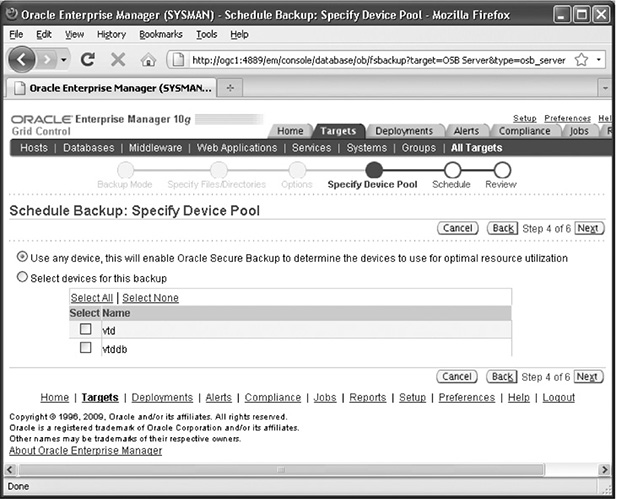This screenshot has height=499, width=618.
Task: Open About Oracle Enterprise Manager link
Action: [x=86, y=451]
